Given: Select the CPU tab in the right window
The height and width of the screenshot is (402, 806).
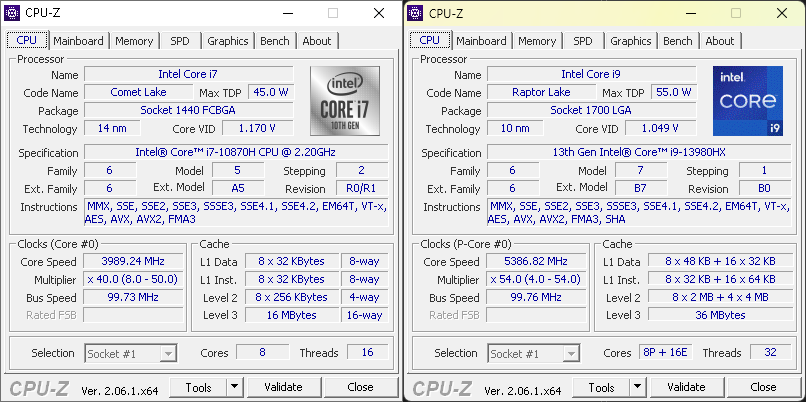Looking at the screenshot, I should [x=430, y=40].
